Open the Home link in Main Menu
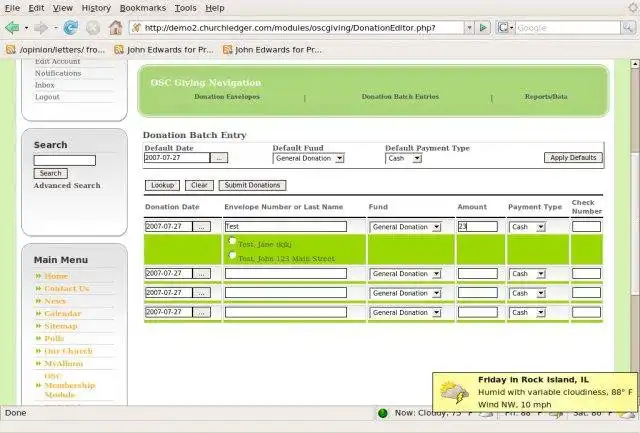The width and height of the screenshot is (640, 433). [56, 276]
